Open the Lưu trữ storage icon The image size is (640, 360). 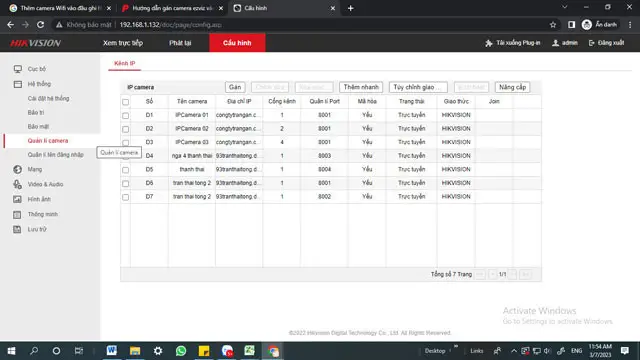[x=18, y=229]
